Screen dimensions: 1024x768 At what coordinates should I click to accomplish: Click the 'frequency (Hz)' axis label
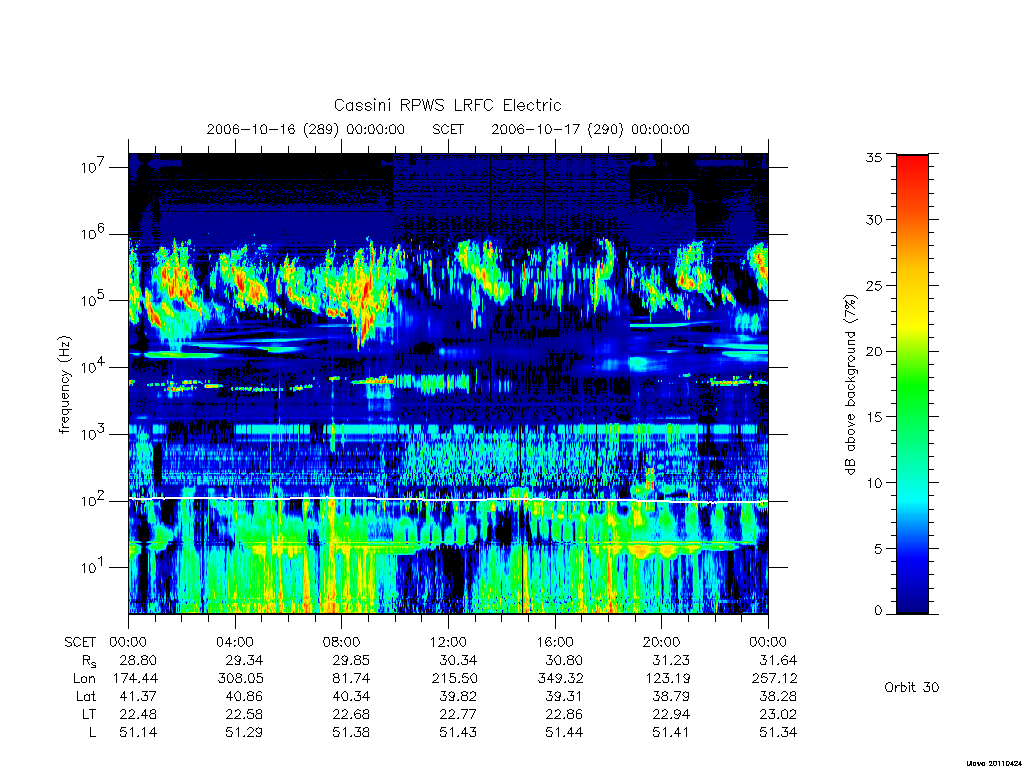coord(64,384)
